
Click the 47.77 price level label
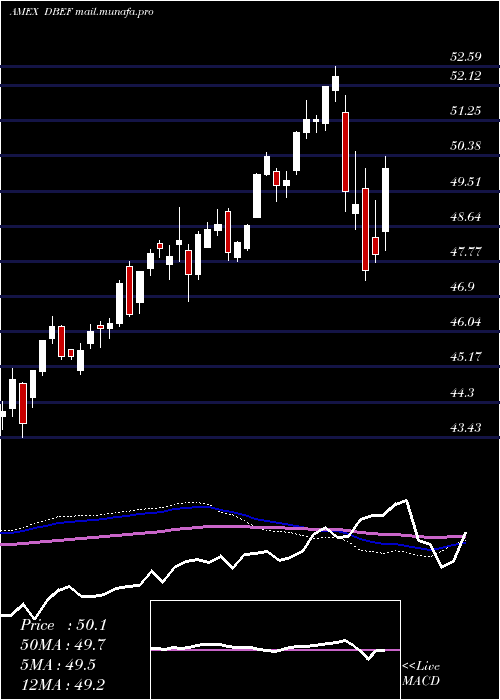point(466,252)
